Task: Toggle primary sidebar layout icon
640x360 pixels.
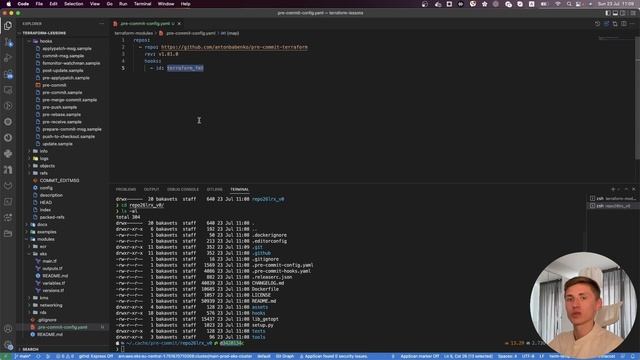Action: [x=608, y=13]
